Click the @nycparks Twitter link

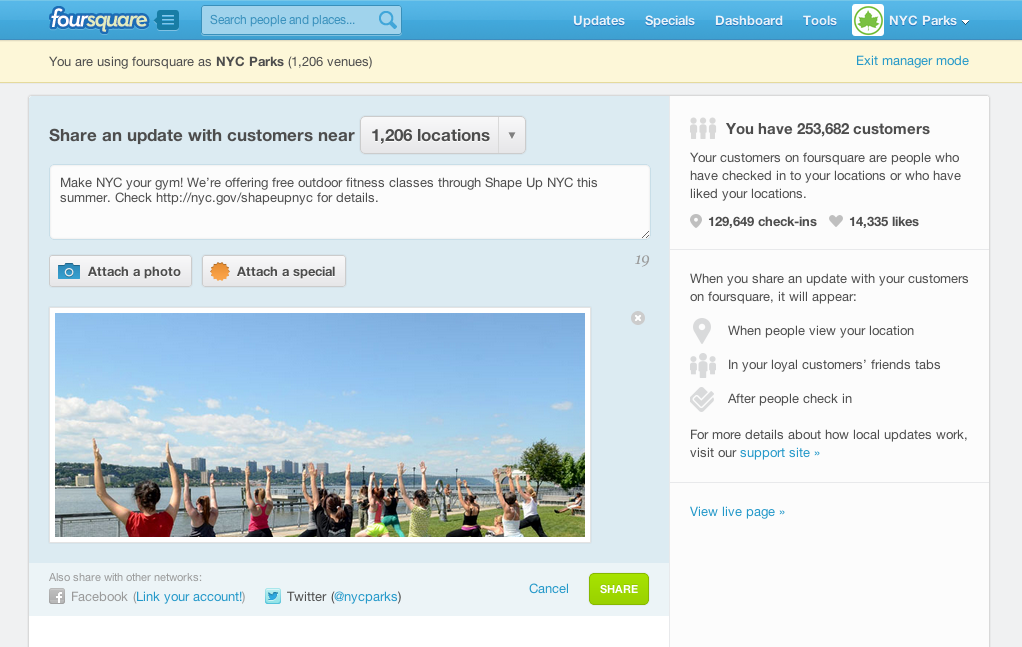coord(366,596)
